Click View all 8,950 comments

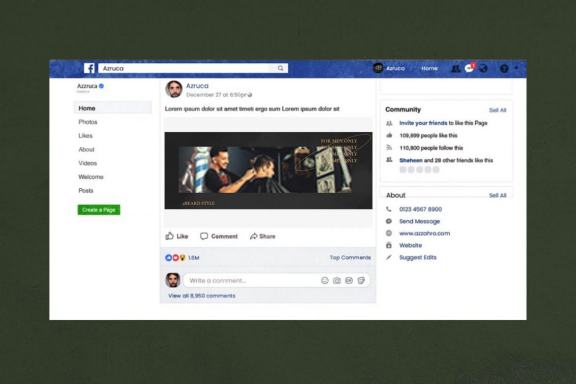click(202, 295)
